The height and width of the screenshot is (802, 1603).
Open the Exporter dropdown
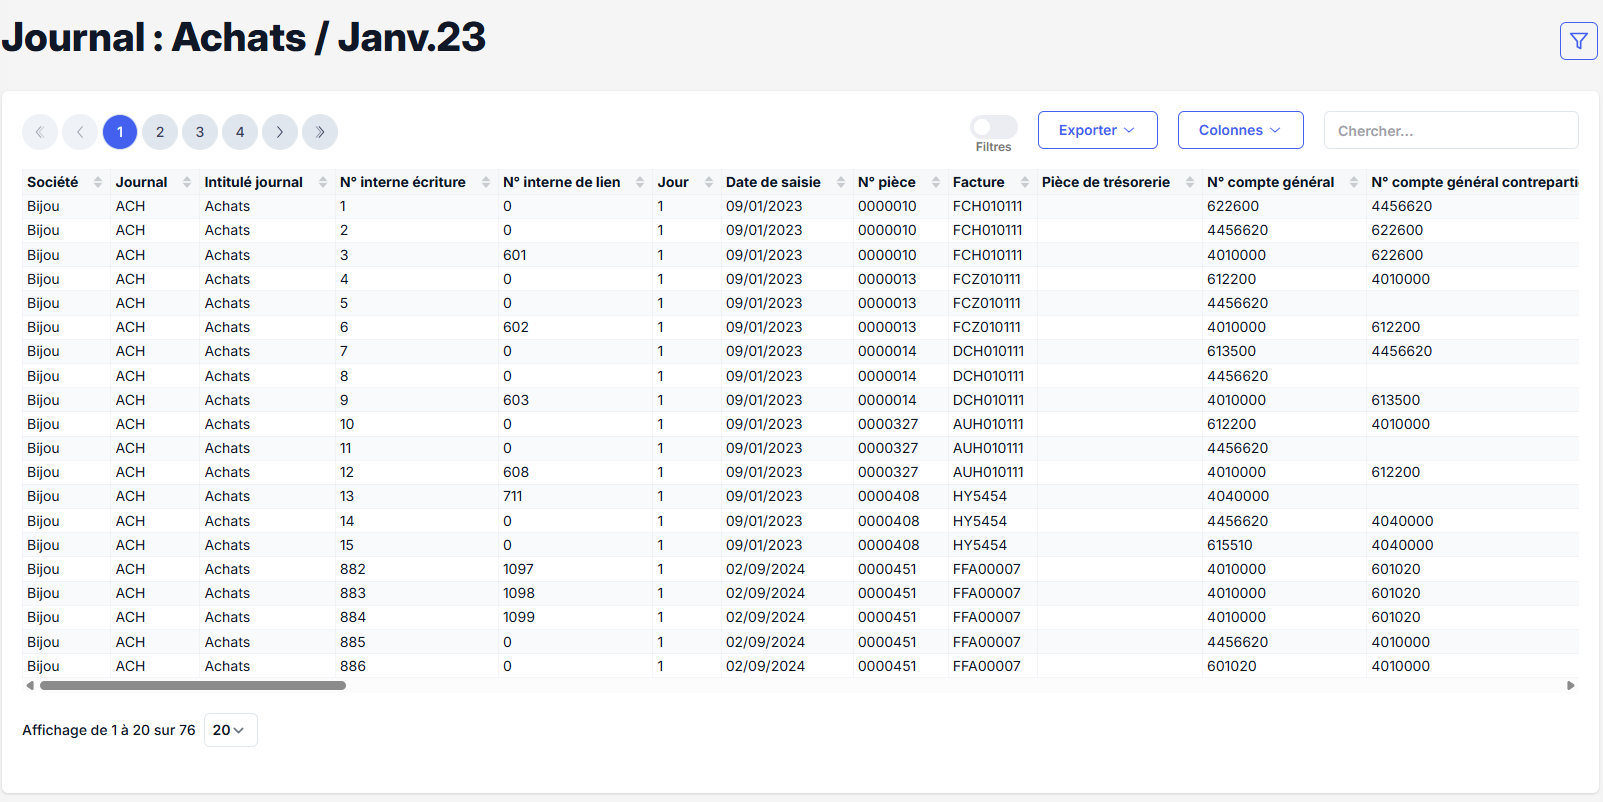coord(1097,130)
